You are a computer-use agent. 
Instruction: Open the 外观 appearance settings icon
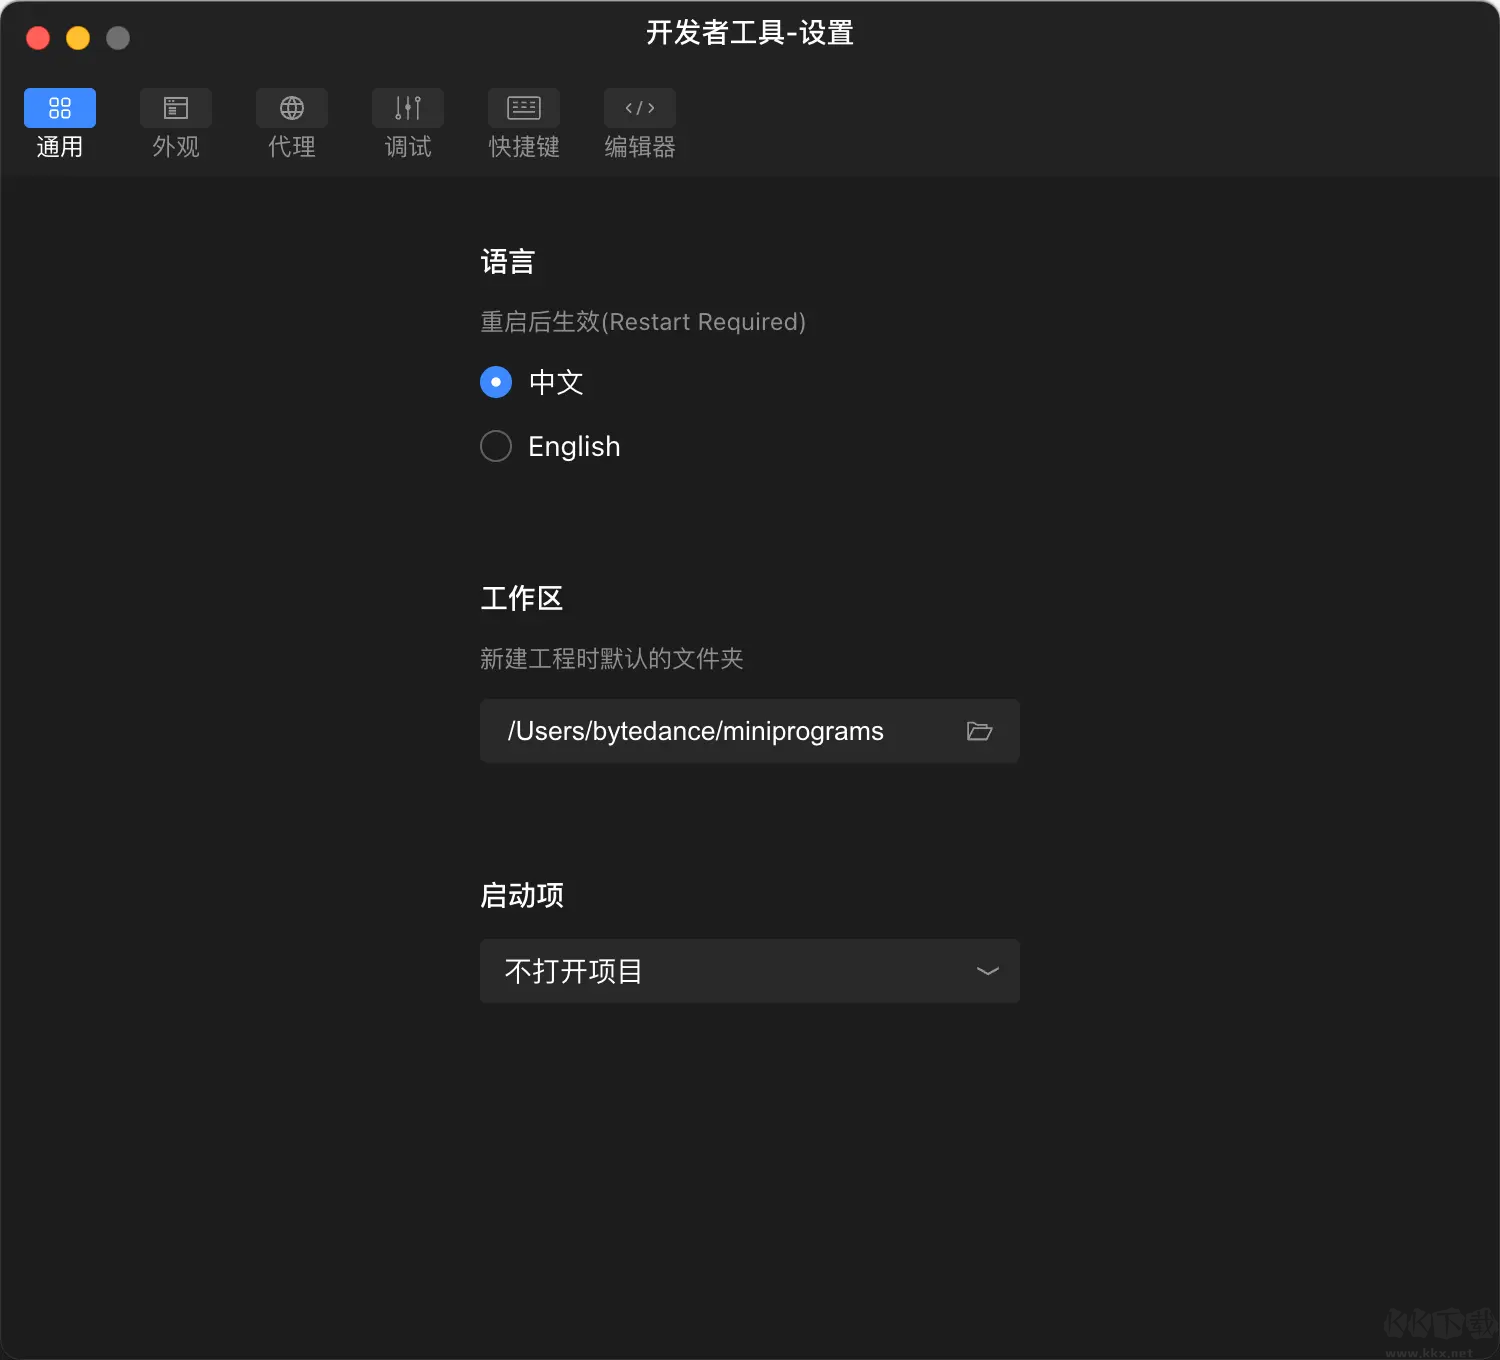175,107
